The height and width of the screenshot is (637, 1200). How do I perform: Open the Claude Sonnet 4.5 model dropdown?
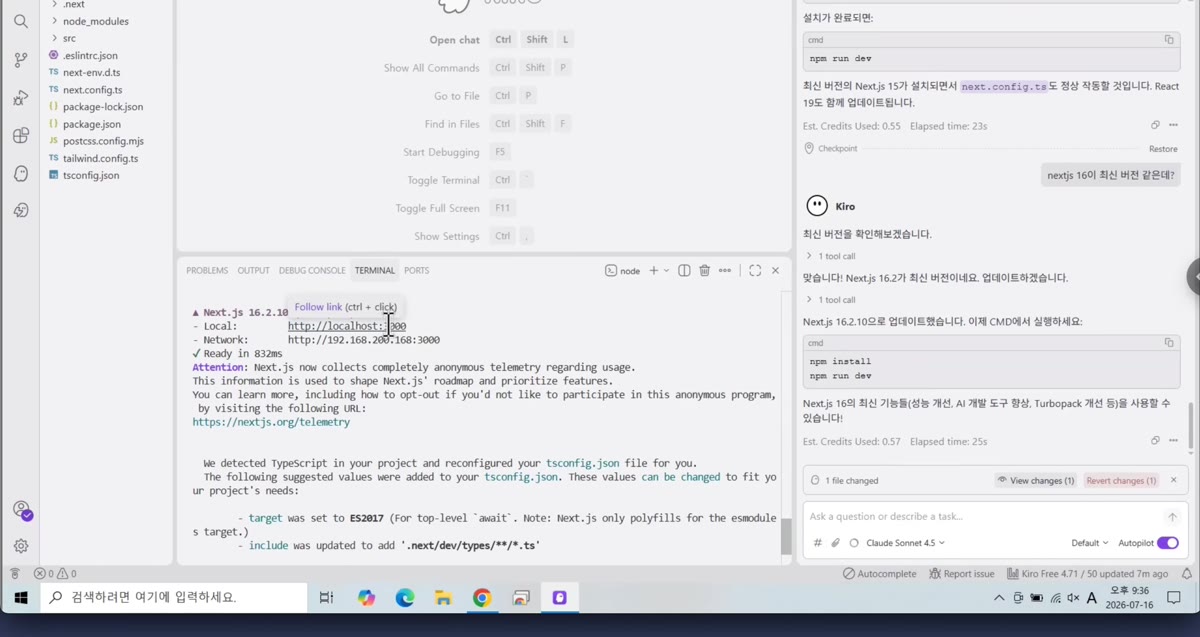tap(898, 543)
